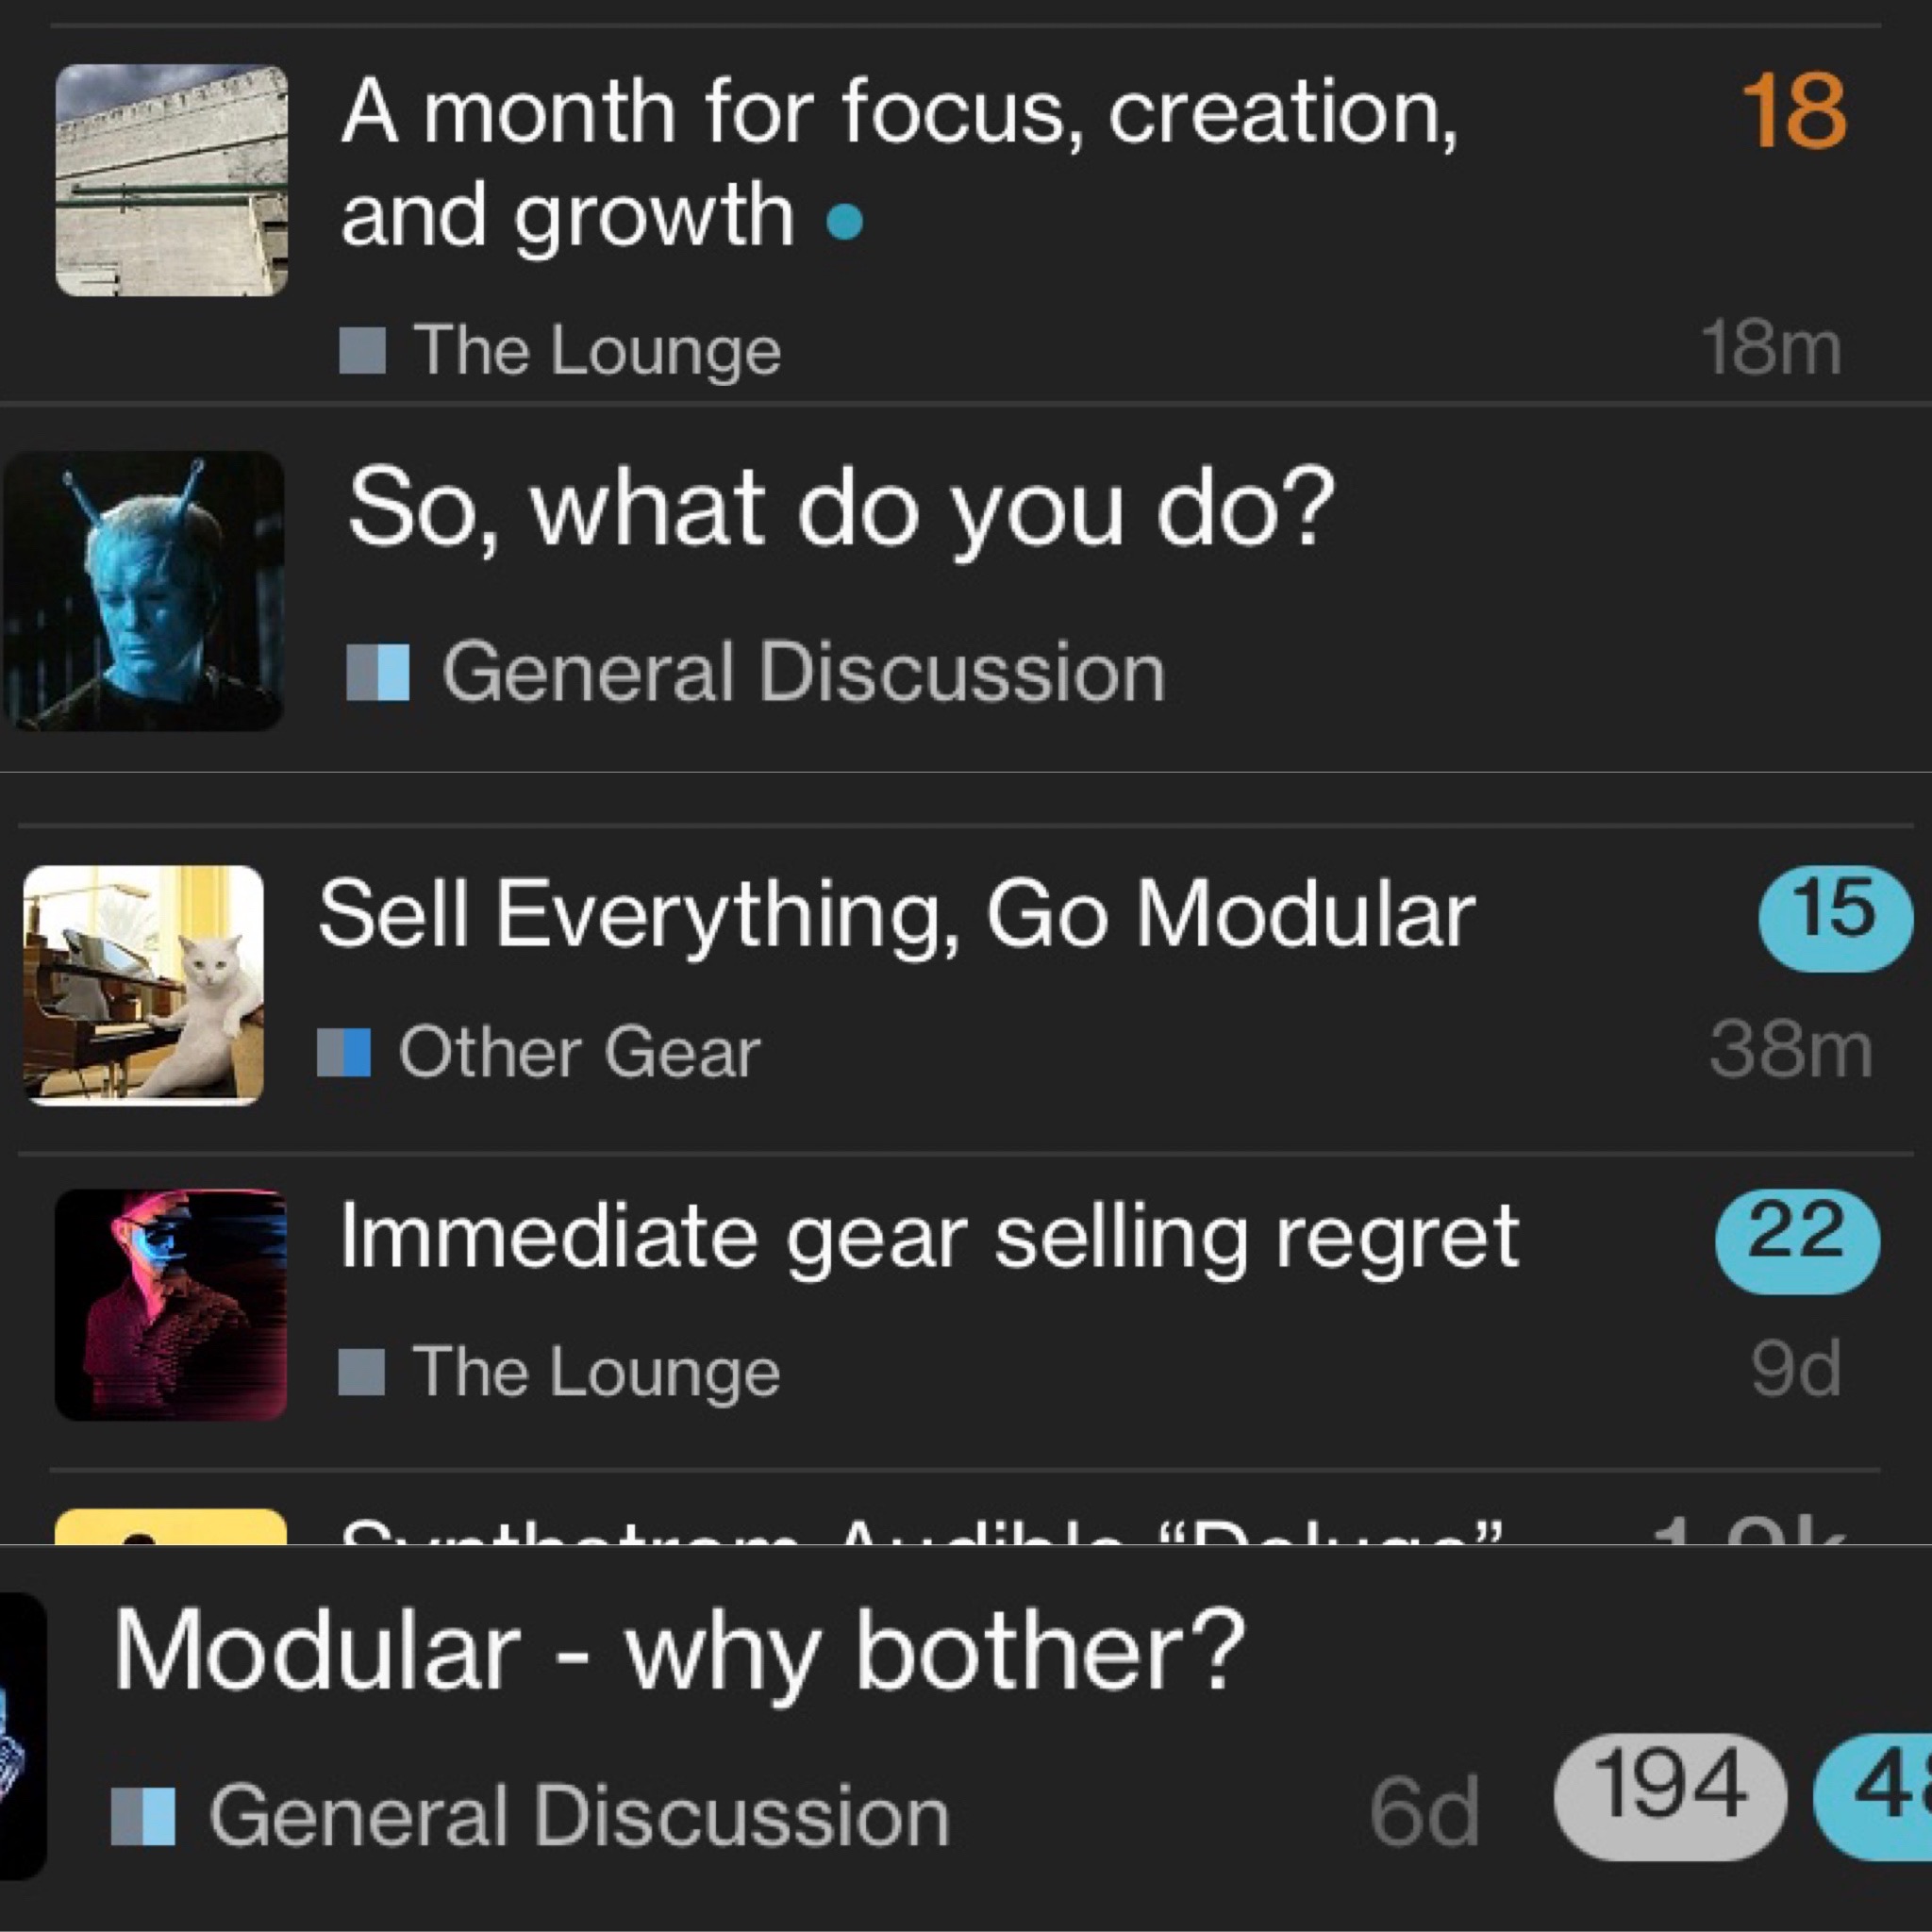1932x1932 pixels.
Task: Click gray square icon beside first The Lounge
Action: coord(362,350)
